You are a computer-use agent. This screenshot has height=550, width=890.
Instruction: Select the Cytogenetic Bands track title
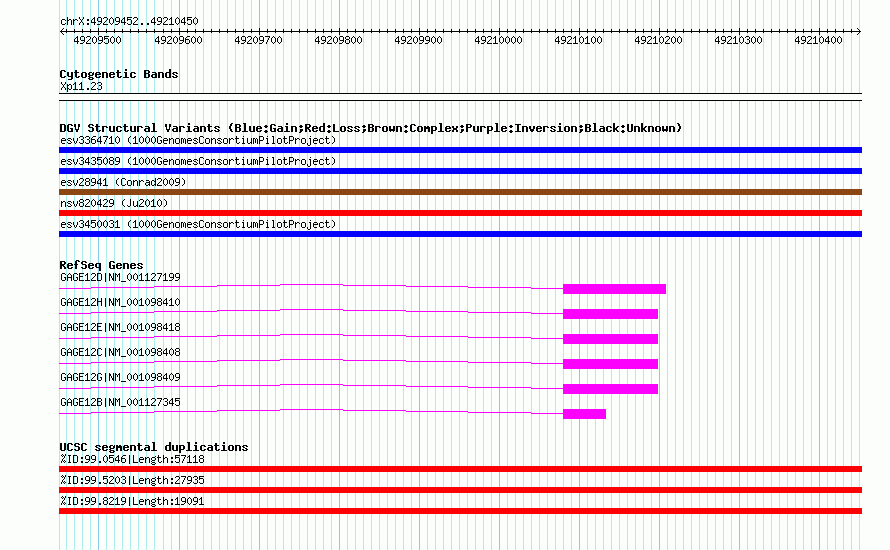[119, 74]
